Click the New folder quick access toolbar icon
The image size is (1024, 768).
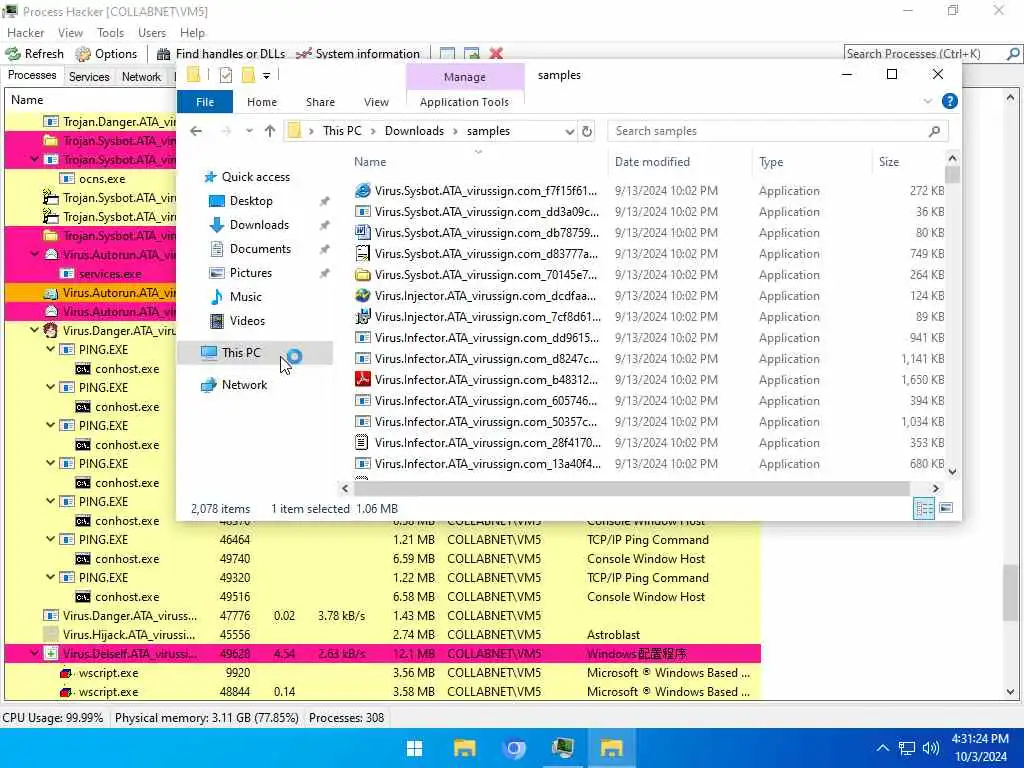248,76
